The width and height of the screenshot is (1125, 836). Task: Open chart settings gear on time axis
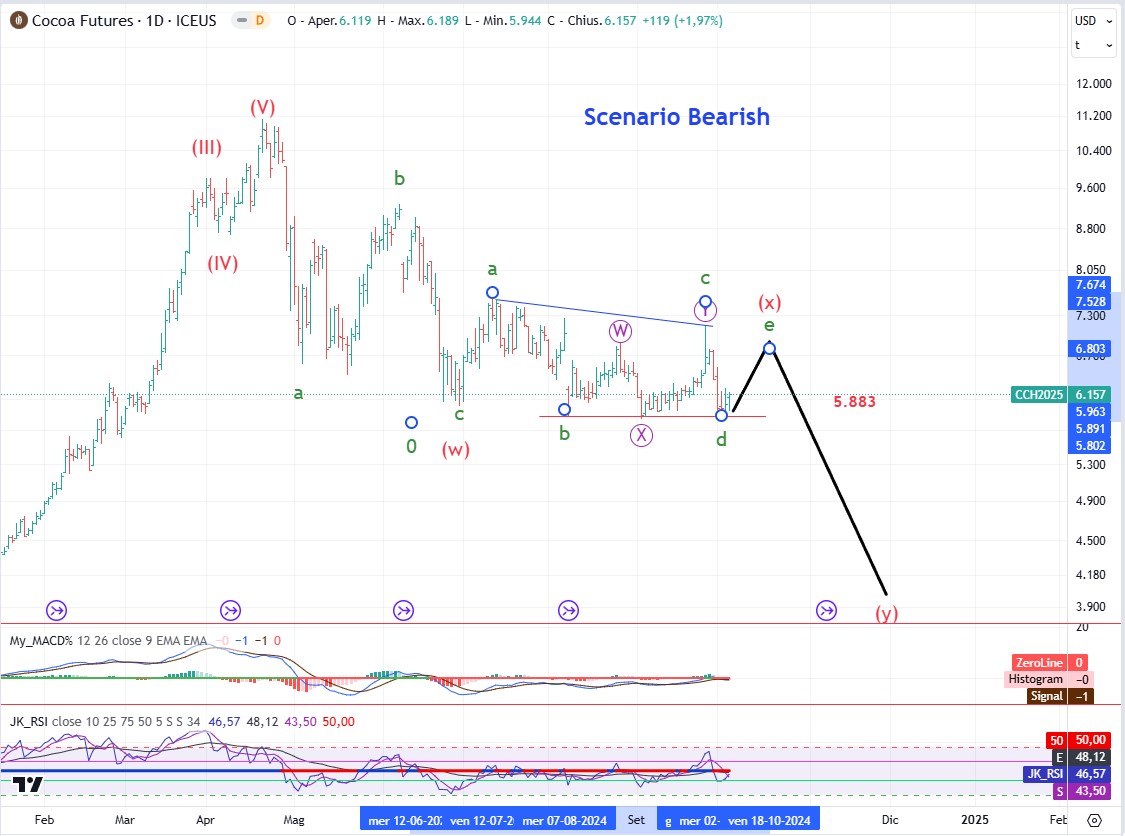coord(1094,820)
